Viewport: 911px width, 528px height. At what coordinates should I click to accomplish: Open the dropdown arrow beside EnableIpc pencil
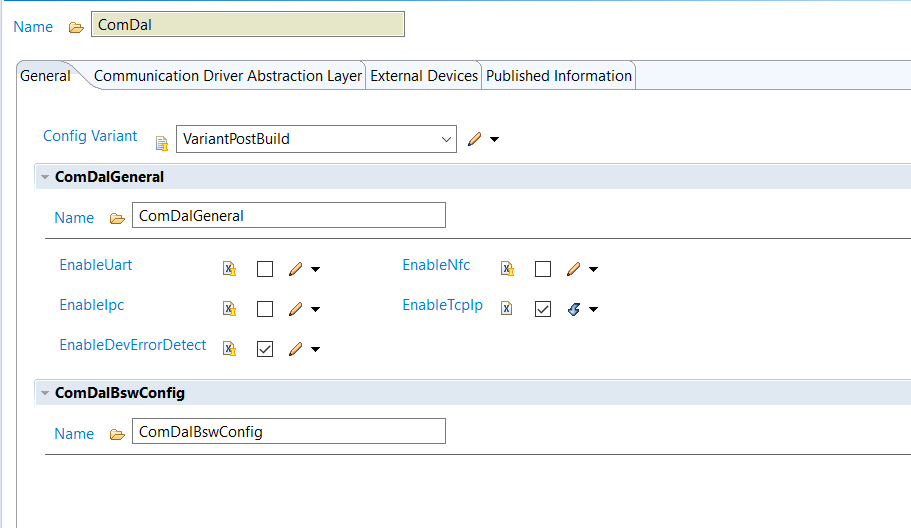pos(316,309)
